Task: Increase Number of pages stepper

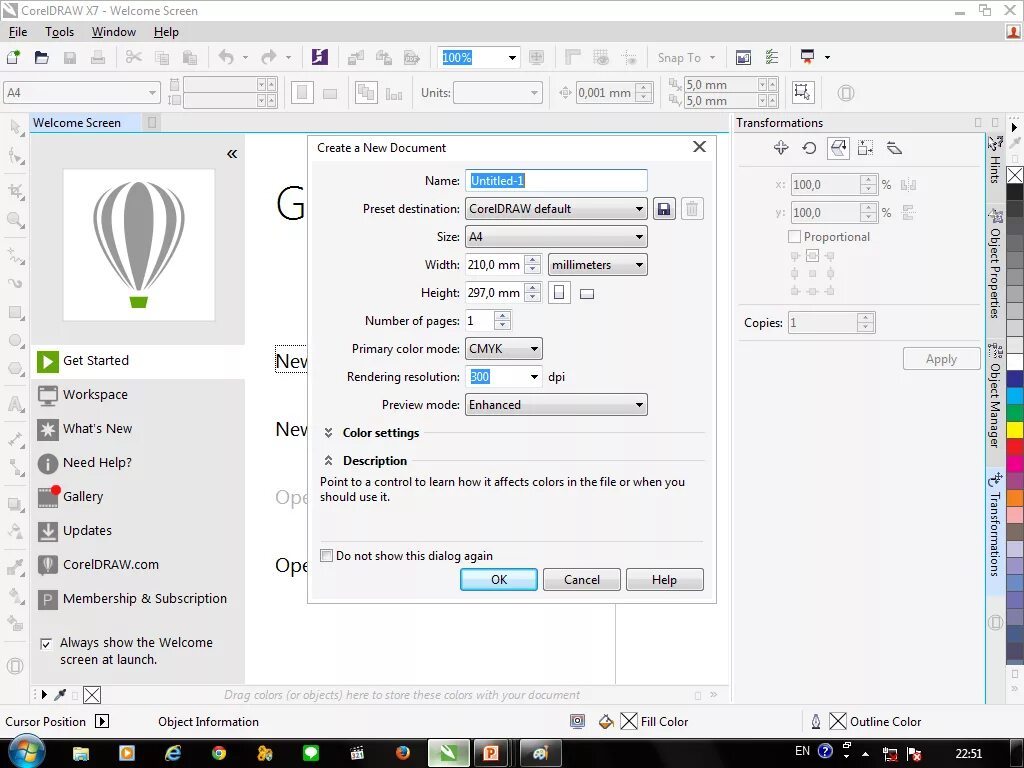Action: point(502,316)
